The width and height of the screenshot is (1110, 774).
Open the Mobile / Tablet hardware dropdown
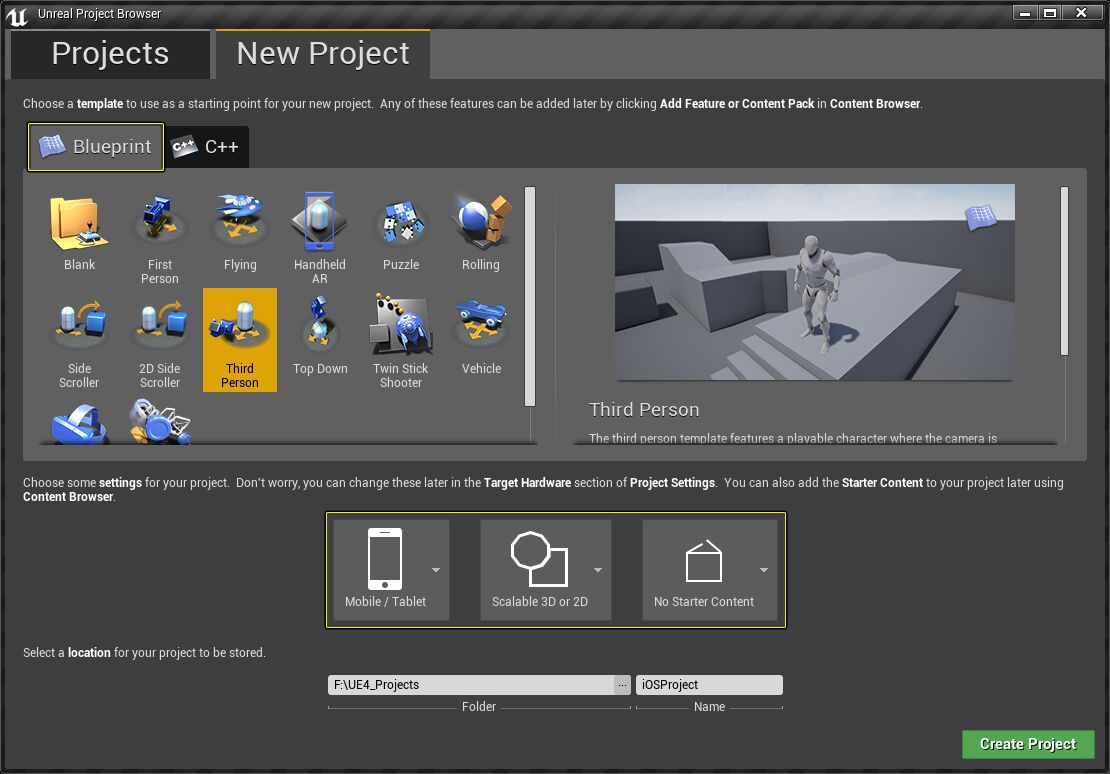pyautogui.click(x=436, y=570)
